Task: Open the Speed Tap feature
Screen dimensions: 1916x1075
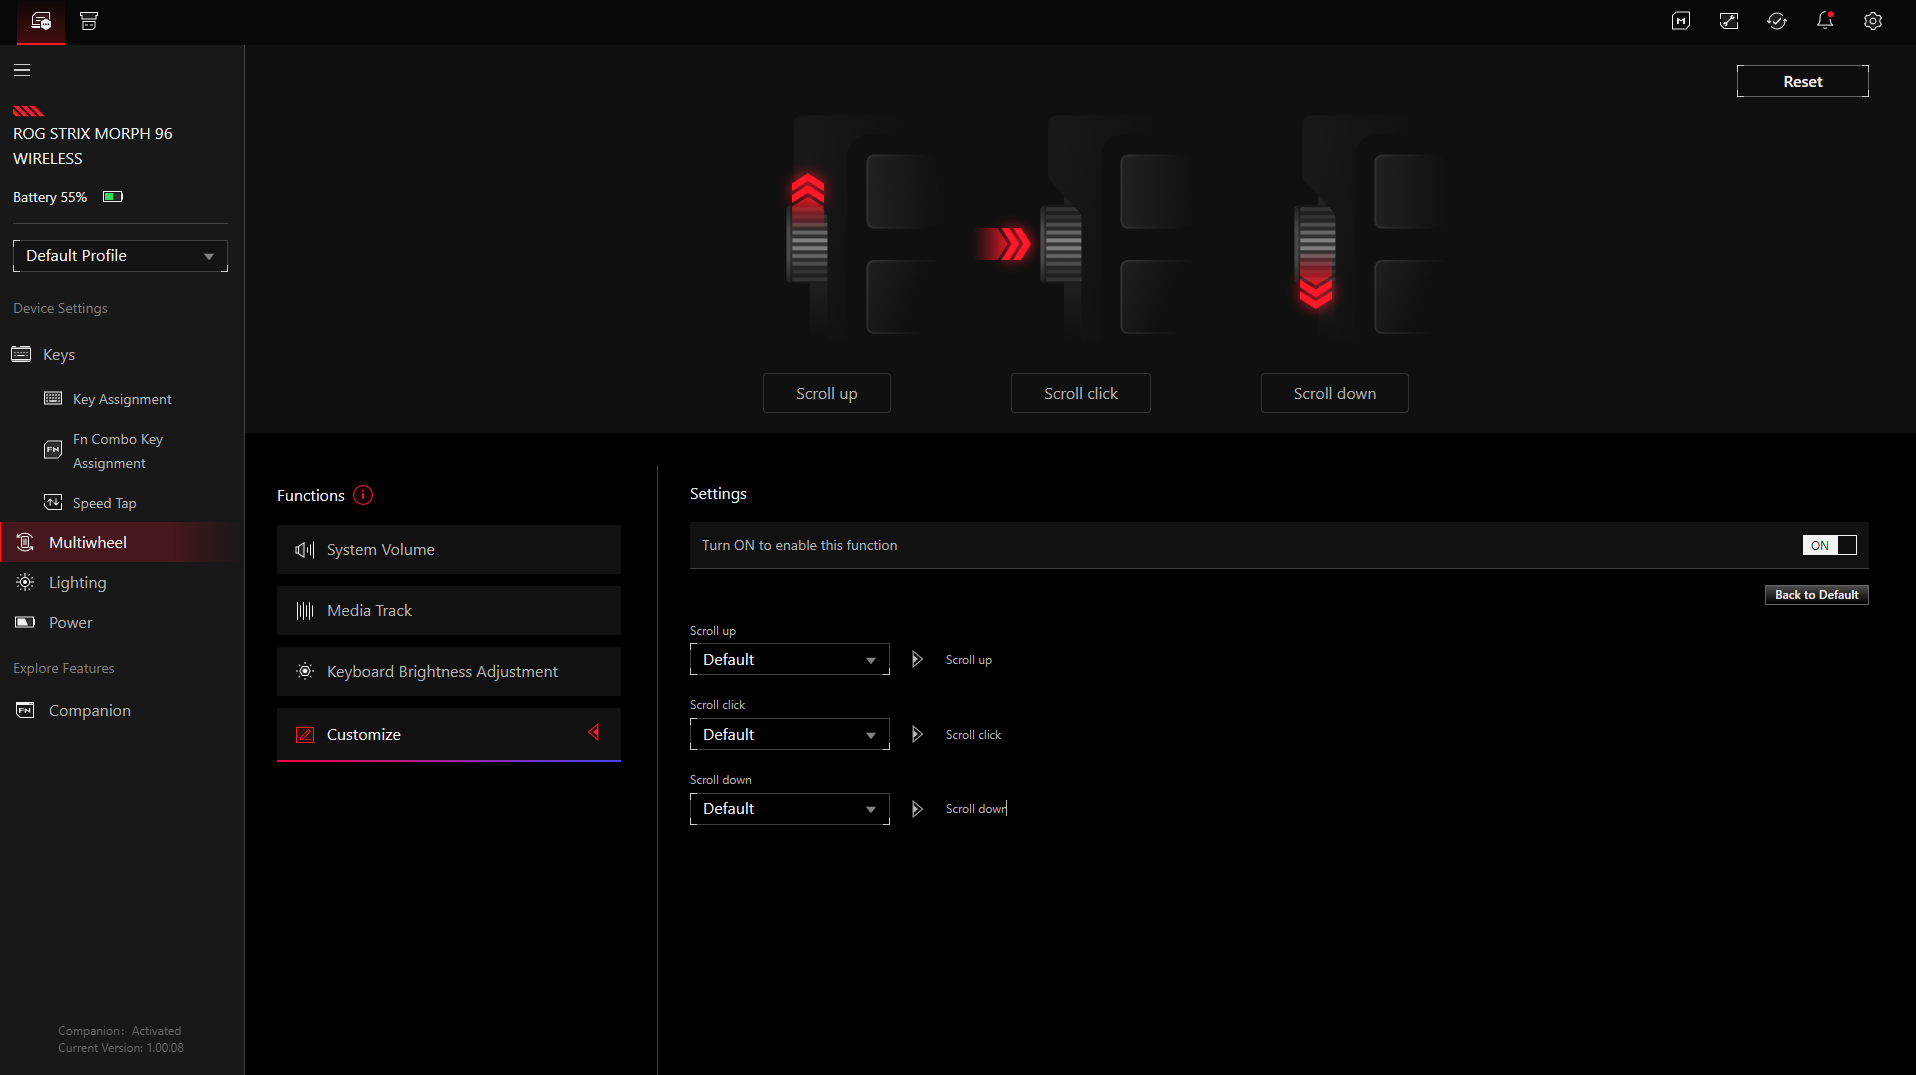Action: 104,503
